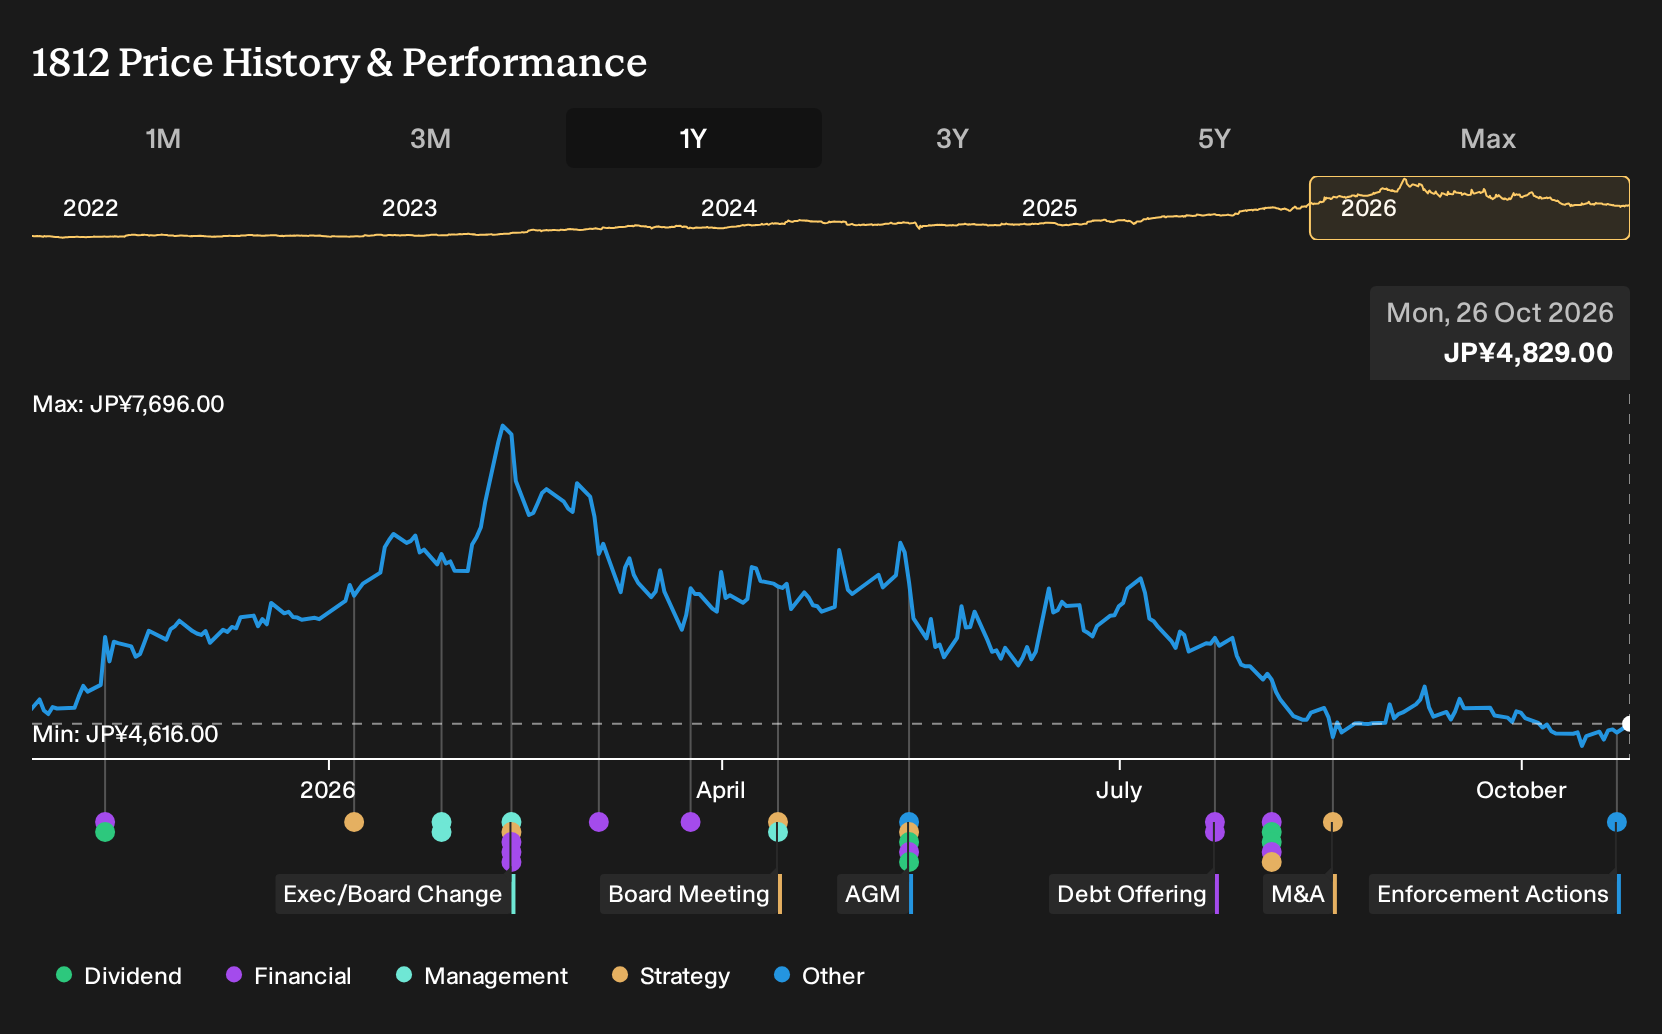Open the 3Y range tab

coord(952,138)
